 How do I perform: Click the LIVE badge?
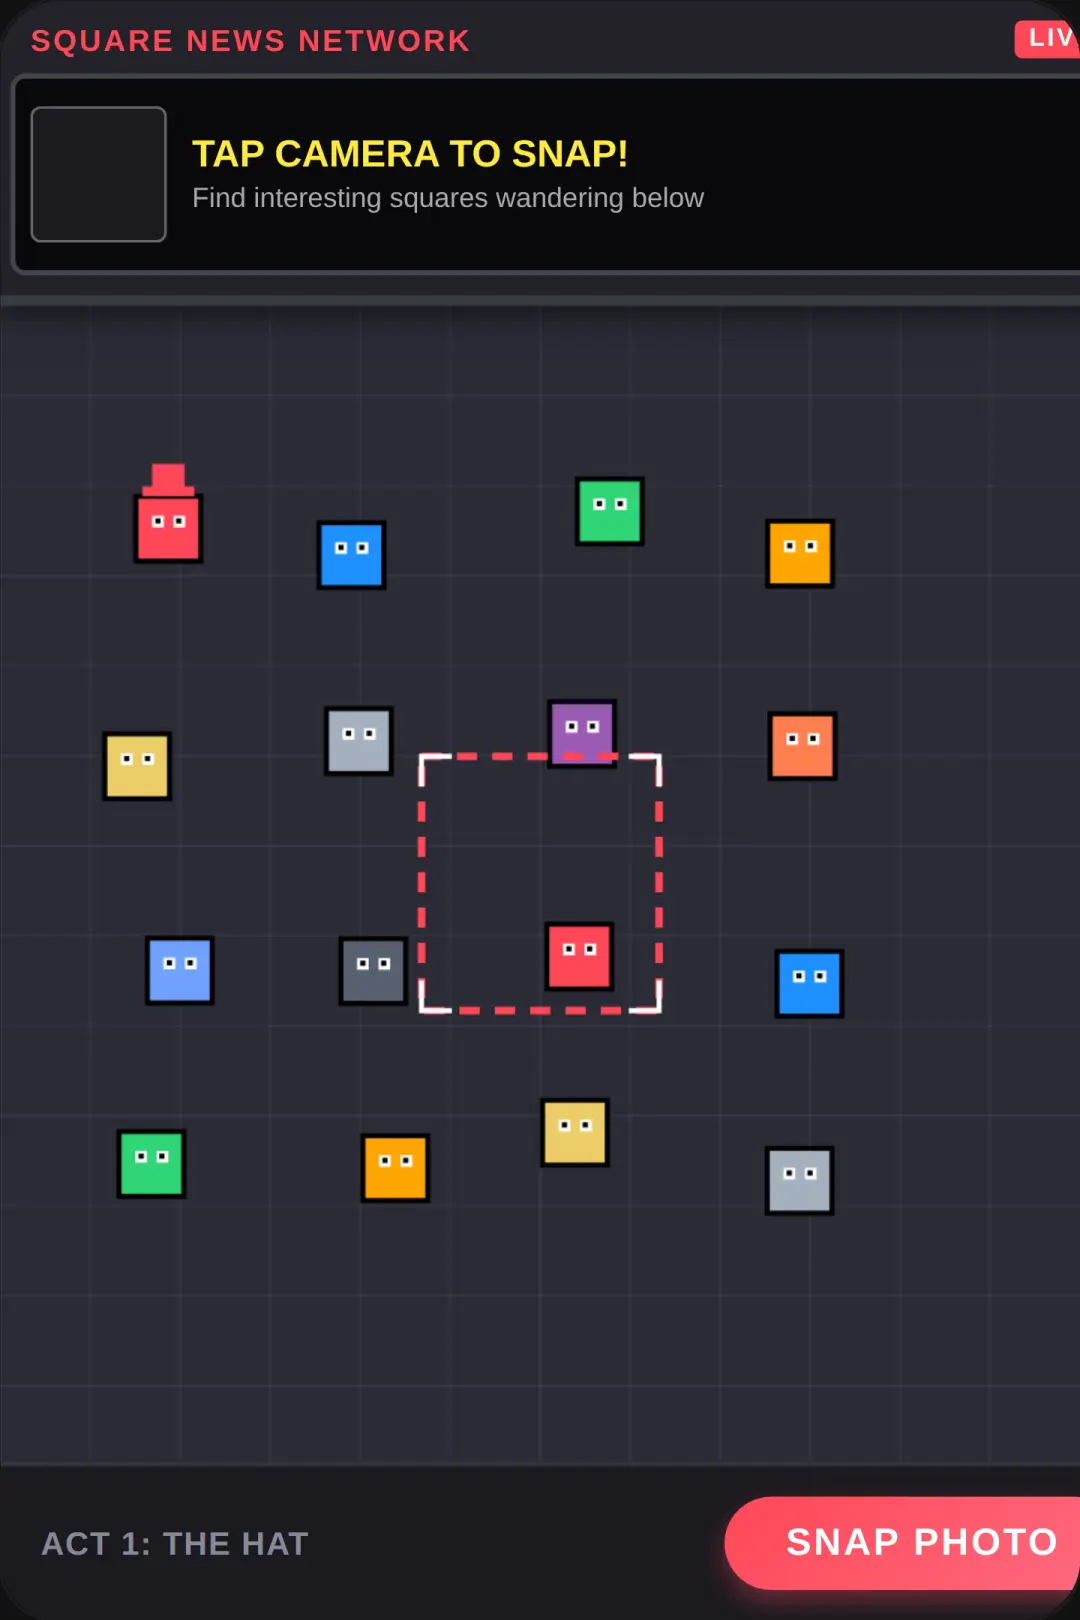coord(1047,38)
